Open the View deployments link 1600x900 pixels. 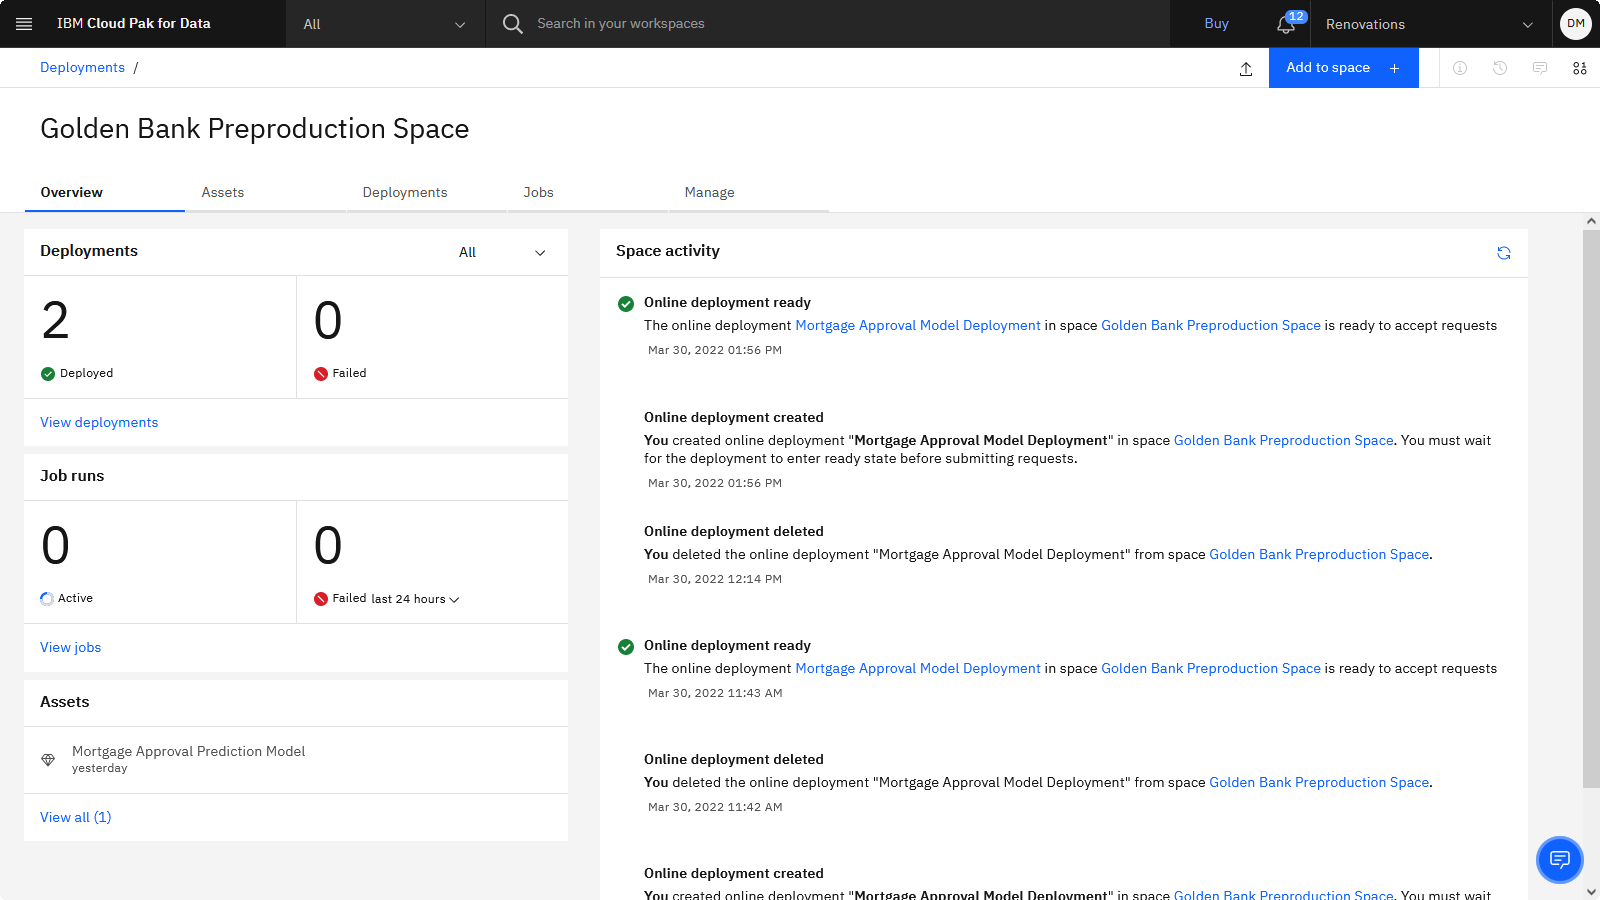(99, 423)
